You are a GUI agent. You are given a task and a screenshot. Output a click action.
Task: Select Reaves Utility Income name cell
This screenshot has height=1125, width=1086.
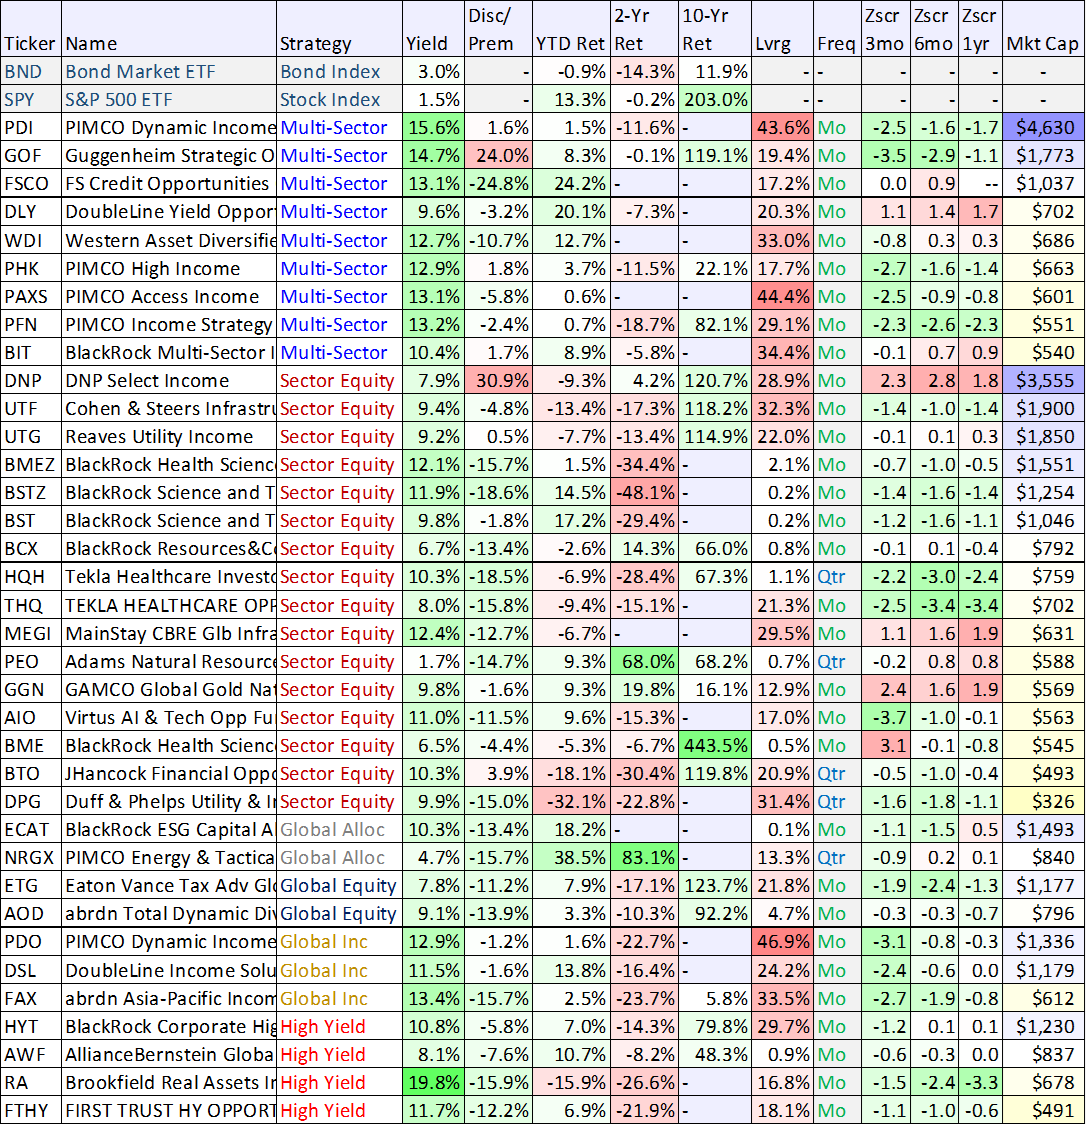pos(169,436)
